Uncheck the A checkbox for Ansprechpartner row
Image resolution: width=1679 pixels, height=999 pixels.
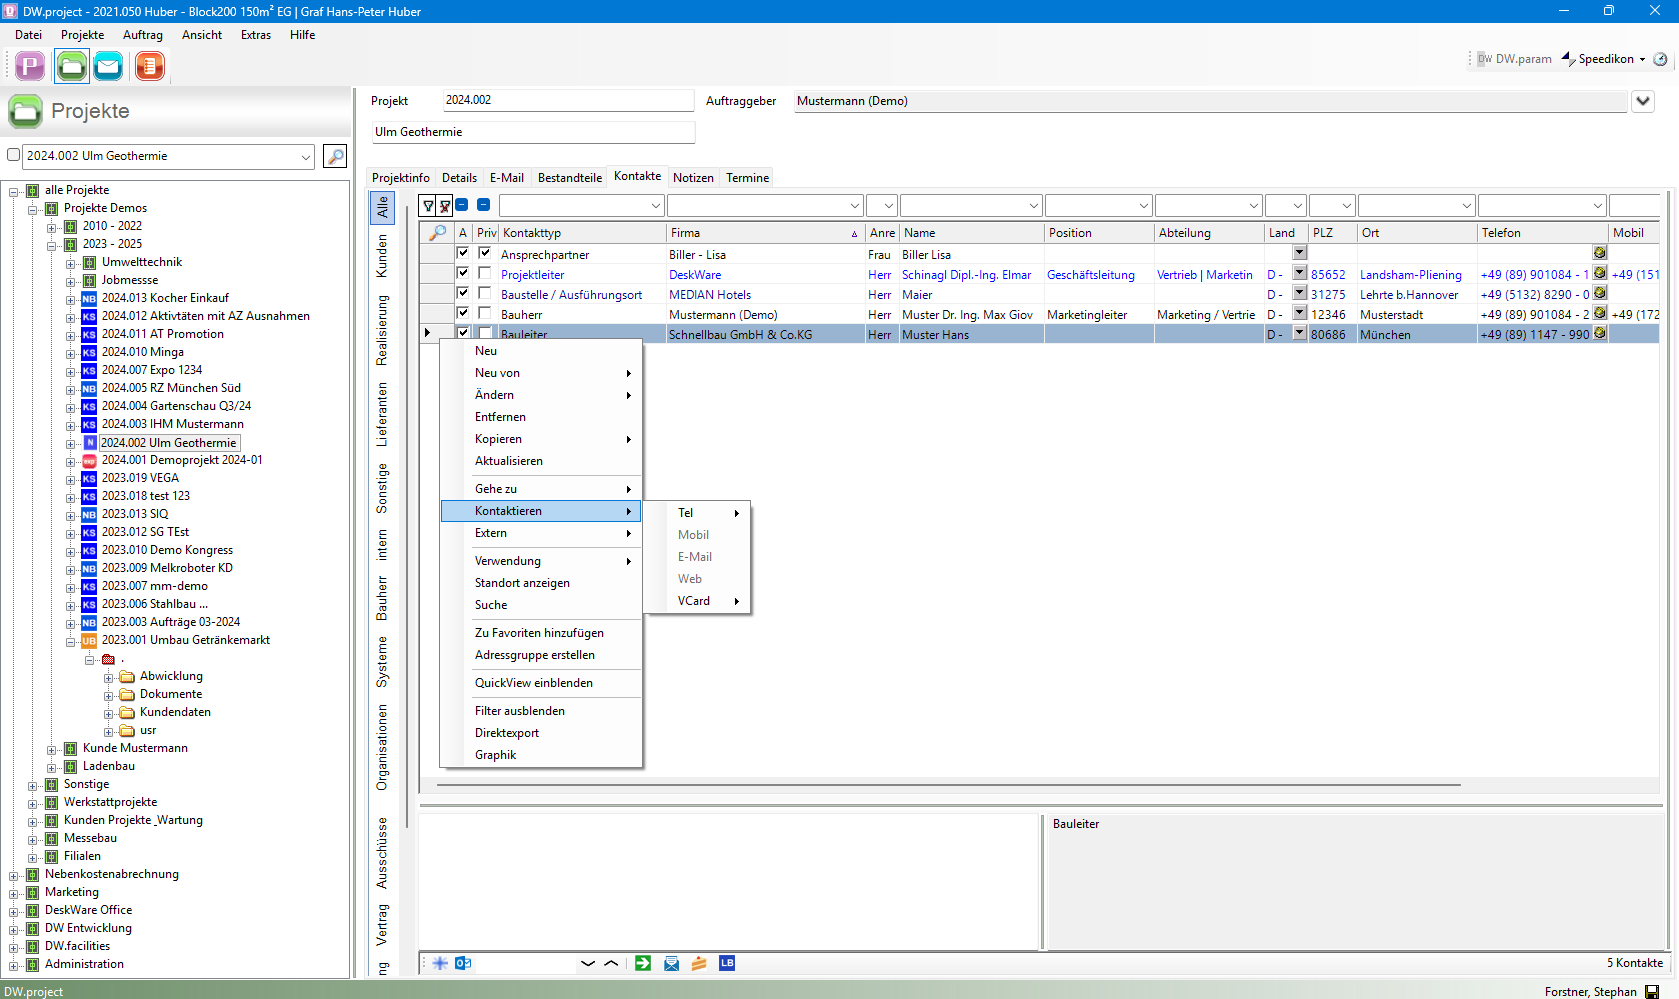point(463,254)
